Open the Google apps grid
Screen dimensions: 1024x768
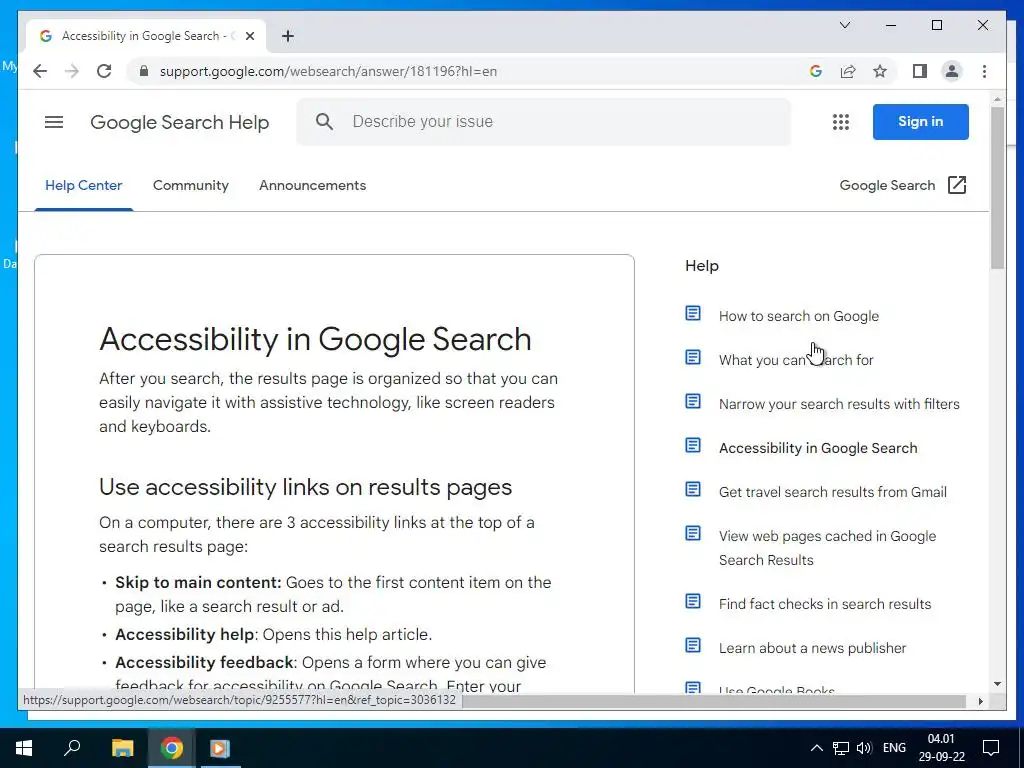point(840,122)
